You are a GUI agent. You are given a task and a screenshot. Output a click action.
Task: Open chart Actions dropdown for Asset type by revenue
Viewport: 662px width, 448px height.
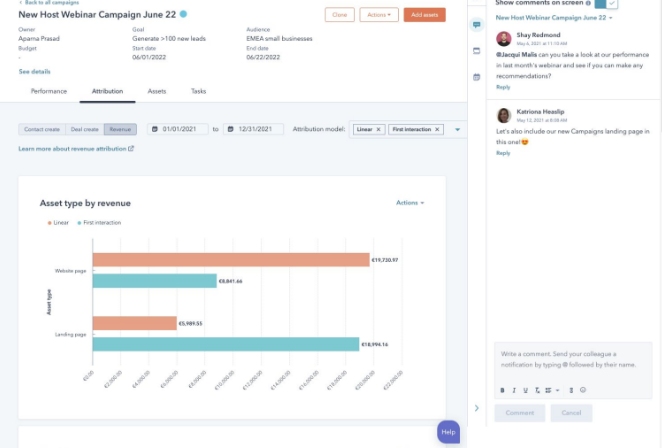pyautogui.click(x=410, y=203)
